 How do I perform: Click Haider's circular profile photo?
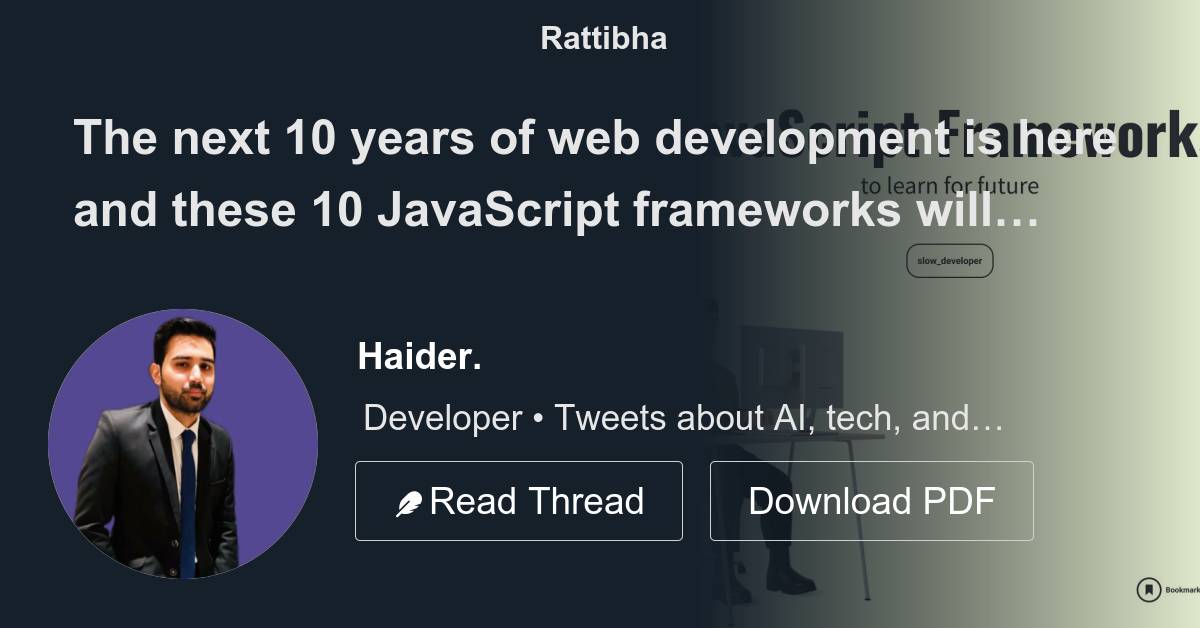point(182,443)
